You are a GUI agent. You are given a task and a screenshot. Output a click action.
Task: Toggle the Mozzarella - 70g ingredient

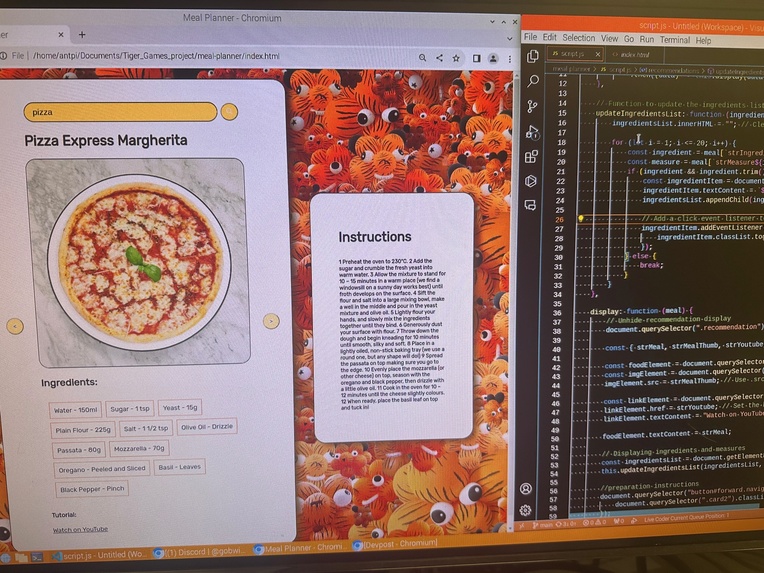point(139,448)
